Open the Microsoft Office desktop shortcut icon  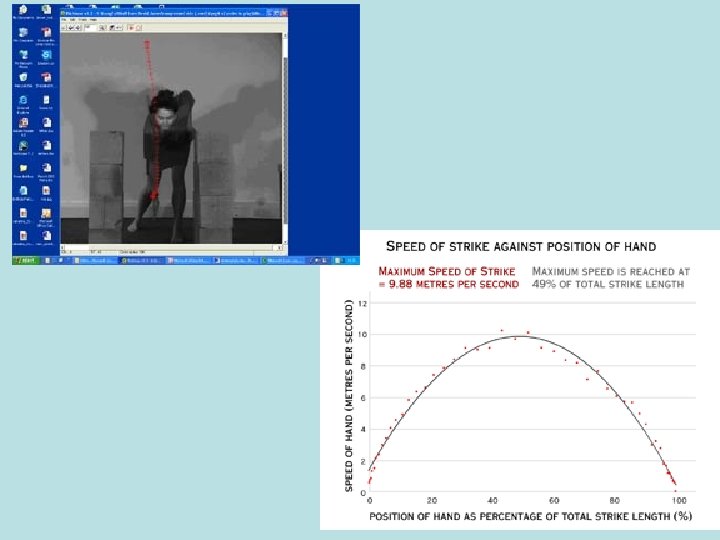click(46, 215)
